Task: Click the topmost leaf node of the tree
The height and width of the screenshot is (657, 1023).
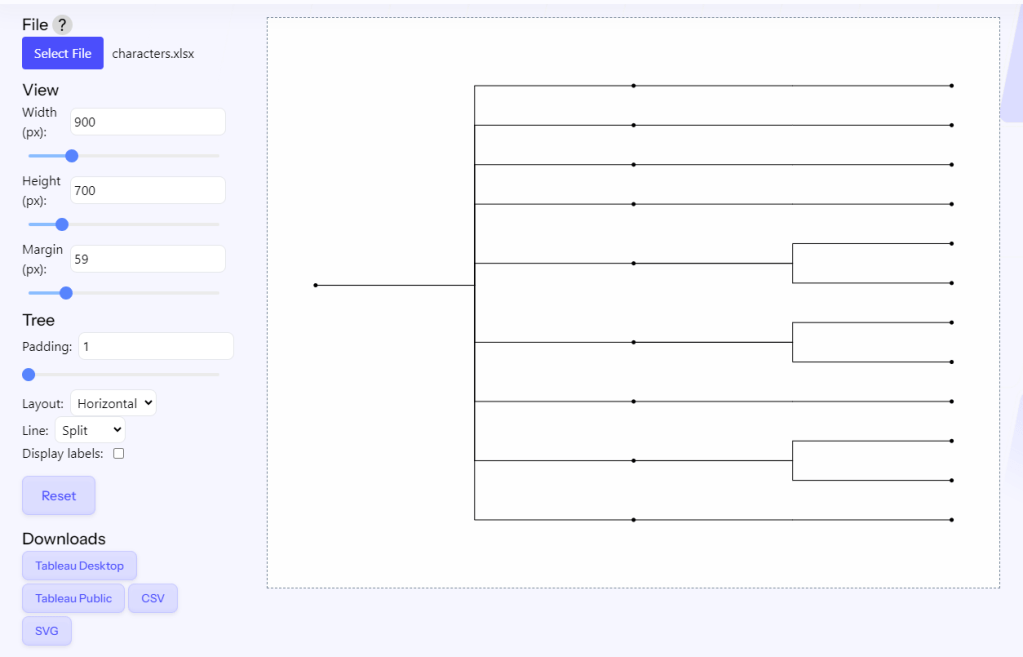Action: (951, 86)
